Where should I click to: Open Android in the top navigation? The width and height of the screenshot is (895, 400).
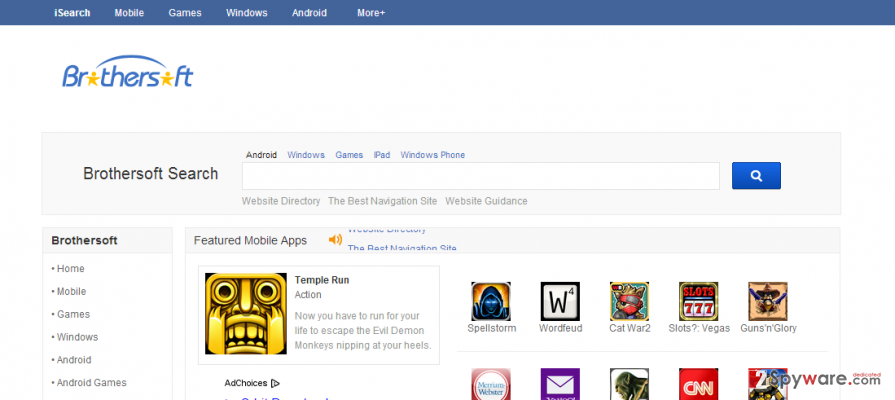pyautogui.click(x=309, y=13)
